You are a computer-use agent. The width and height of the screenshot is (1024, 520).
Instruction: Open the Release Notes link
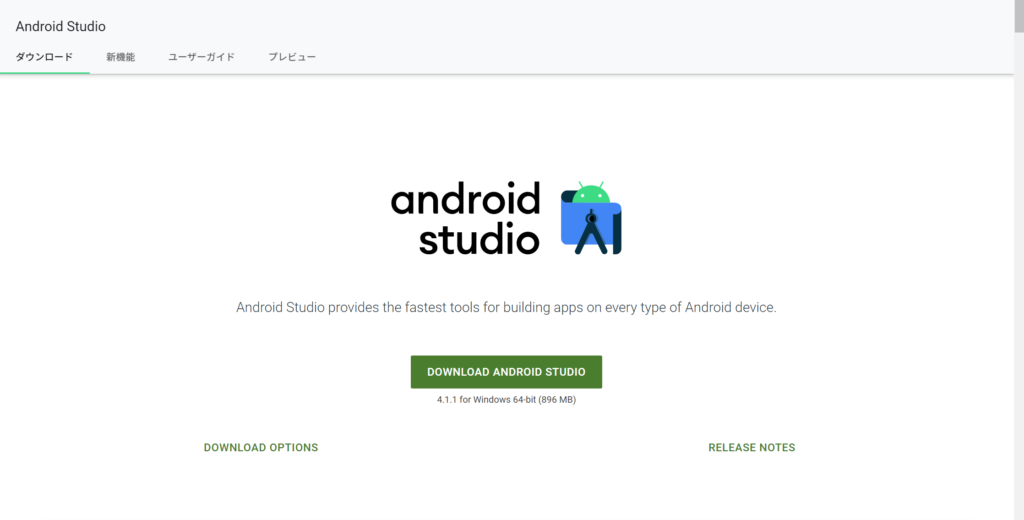[x=752, y=447]
